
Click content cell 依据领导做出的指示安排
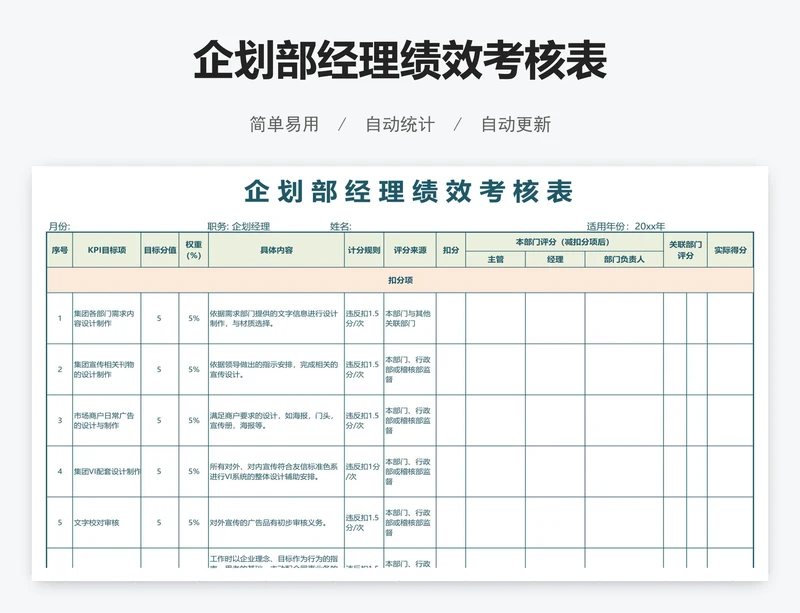(x=277, y=370)
